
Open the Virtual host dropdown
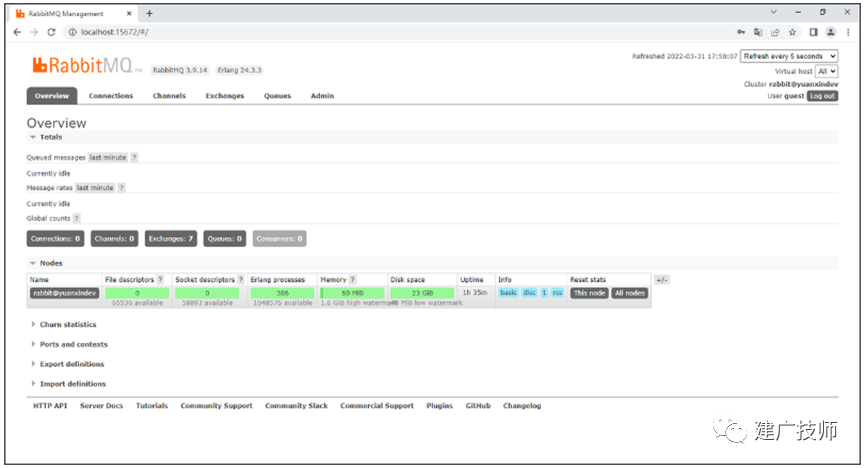[826, 71]
